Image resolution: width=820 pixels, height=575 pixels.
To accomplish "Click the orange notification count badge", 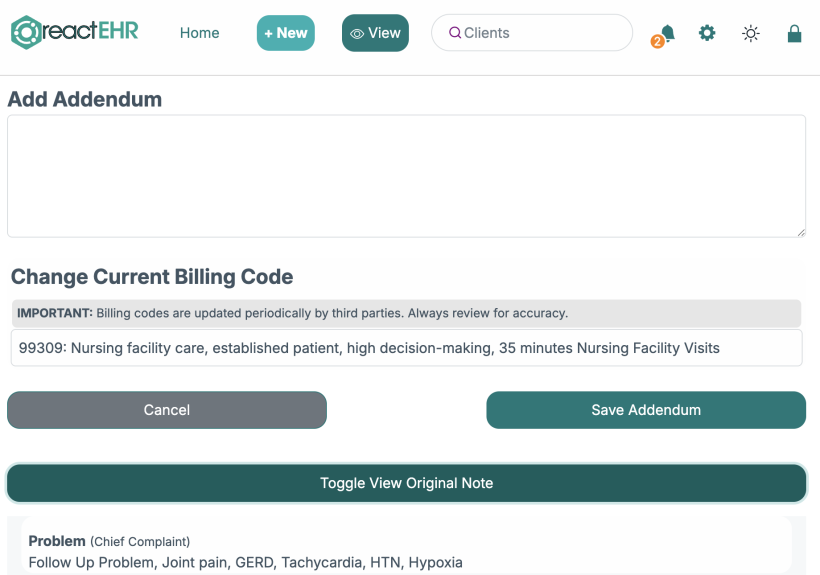I will [x=657, y=41].
